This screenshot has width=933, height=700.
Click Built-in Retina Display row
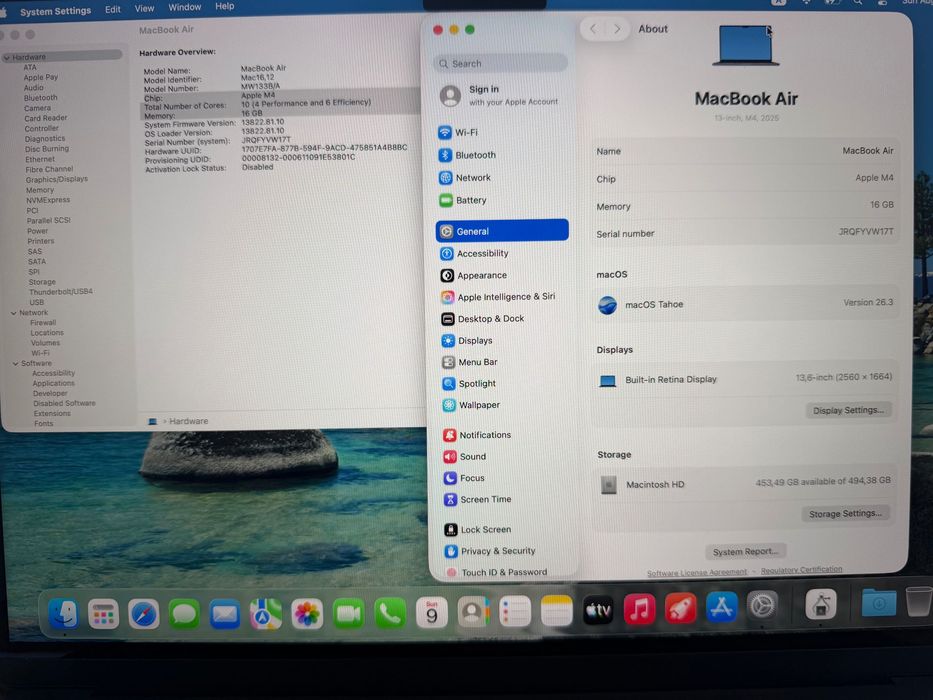click(x=744, y=379)
